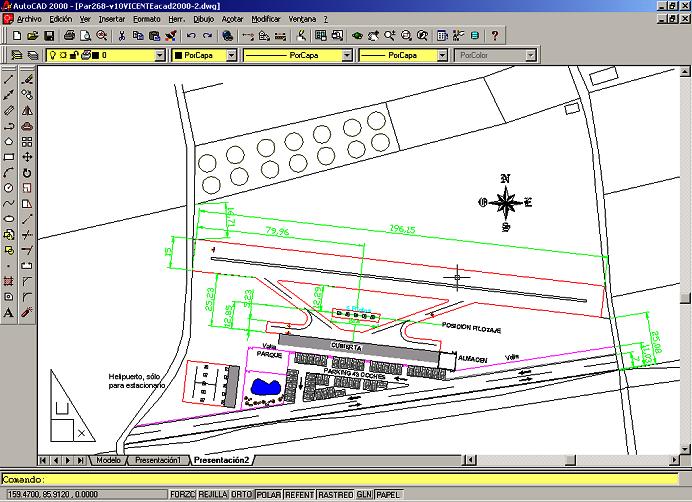Choose the Rectangle draw tool
The image size is (692, 502).
9,157
